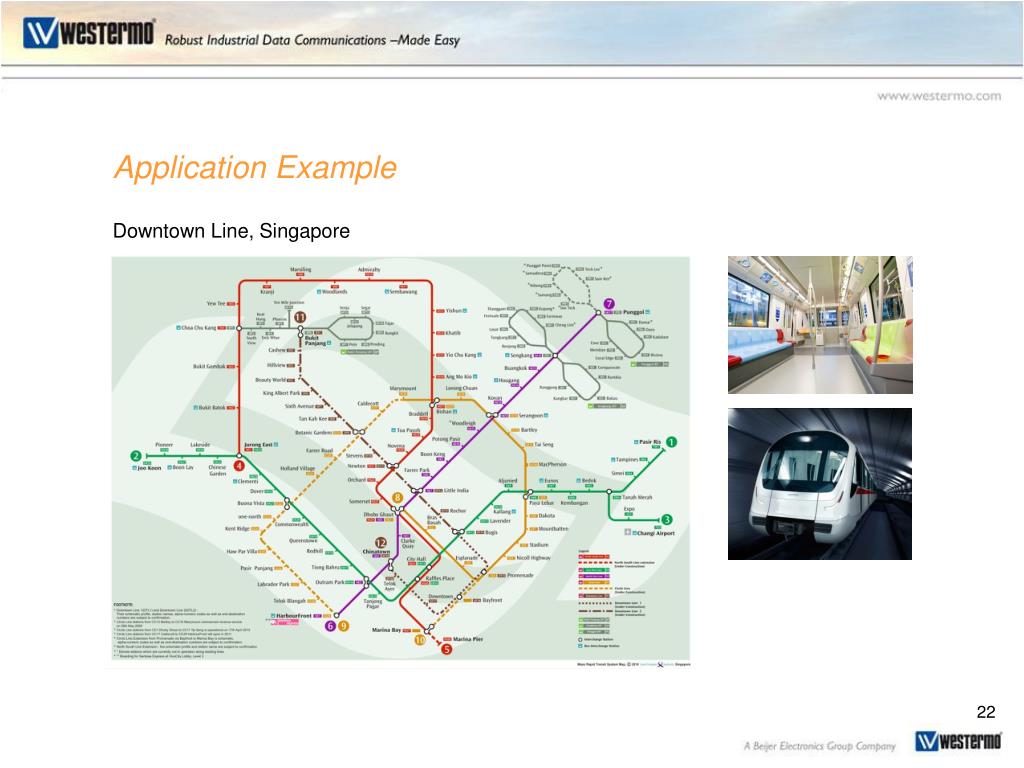
Task: Click the Khatib station label
Action: click(453, 333)
